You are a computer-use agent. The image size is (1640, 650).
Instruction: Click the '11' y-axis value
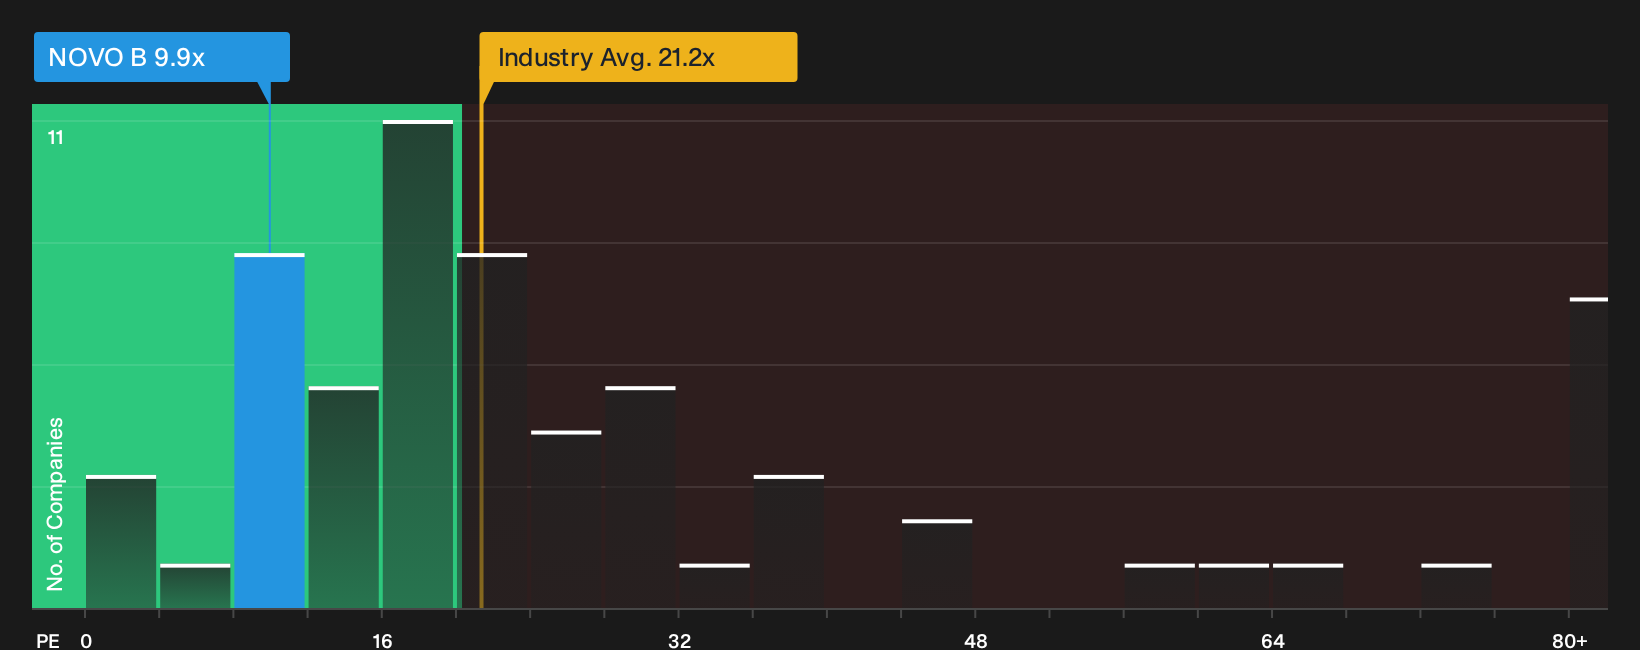[56, 137]
